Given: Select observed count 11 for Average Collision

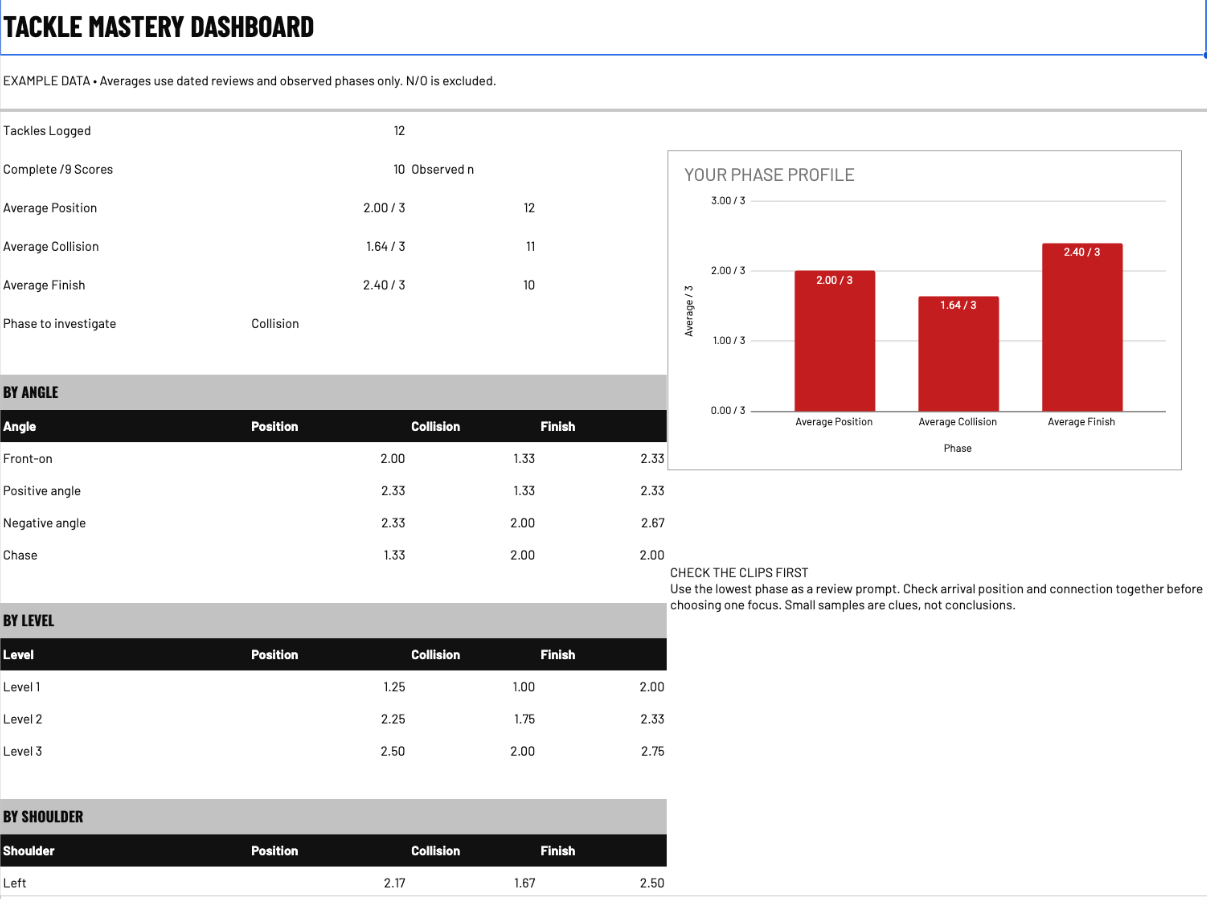Looking at the screenshot, I should pos(530,247).
